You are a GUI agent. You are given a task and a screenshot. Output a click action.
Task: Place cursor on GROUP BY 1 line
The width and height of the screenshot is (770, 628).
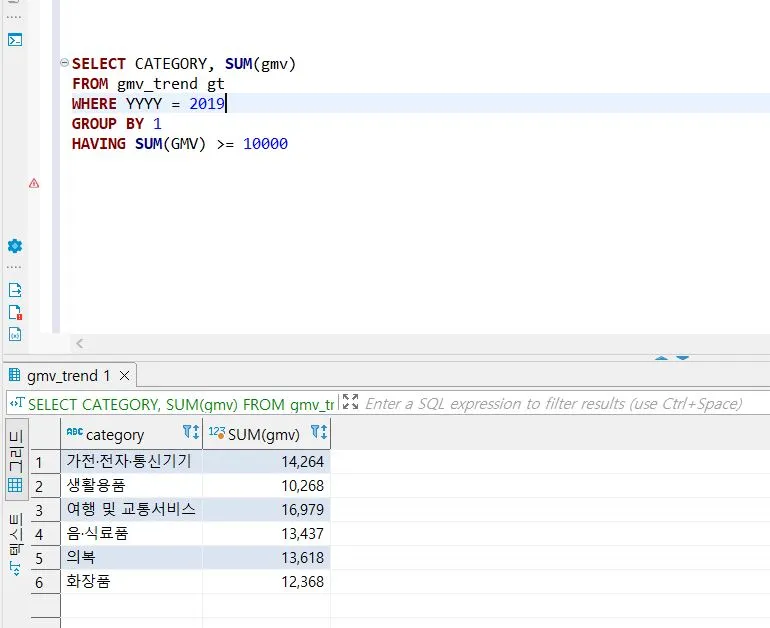pyautogui.click(x=117, y=124)
